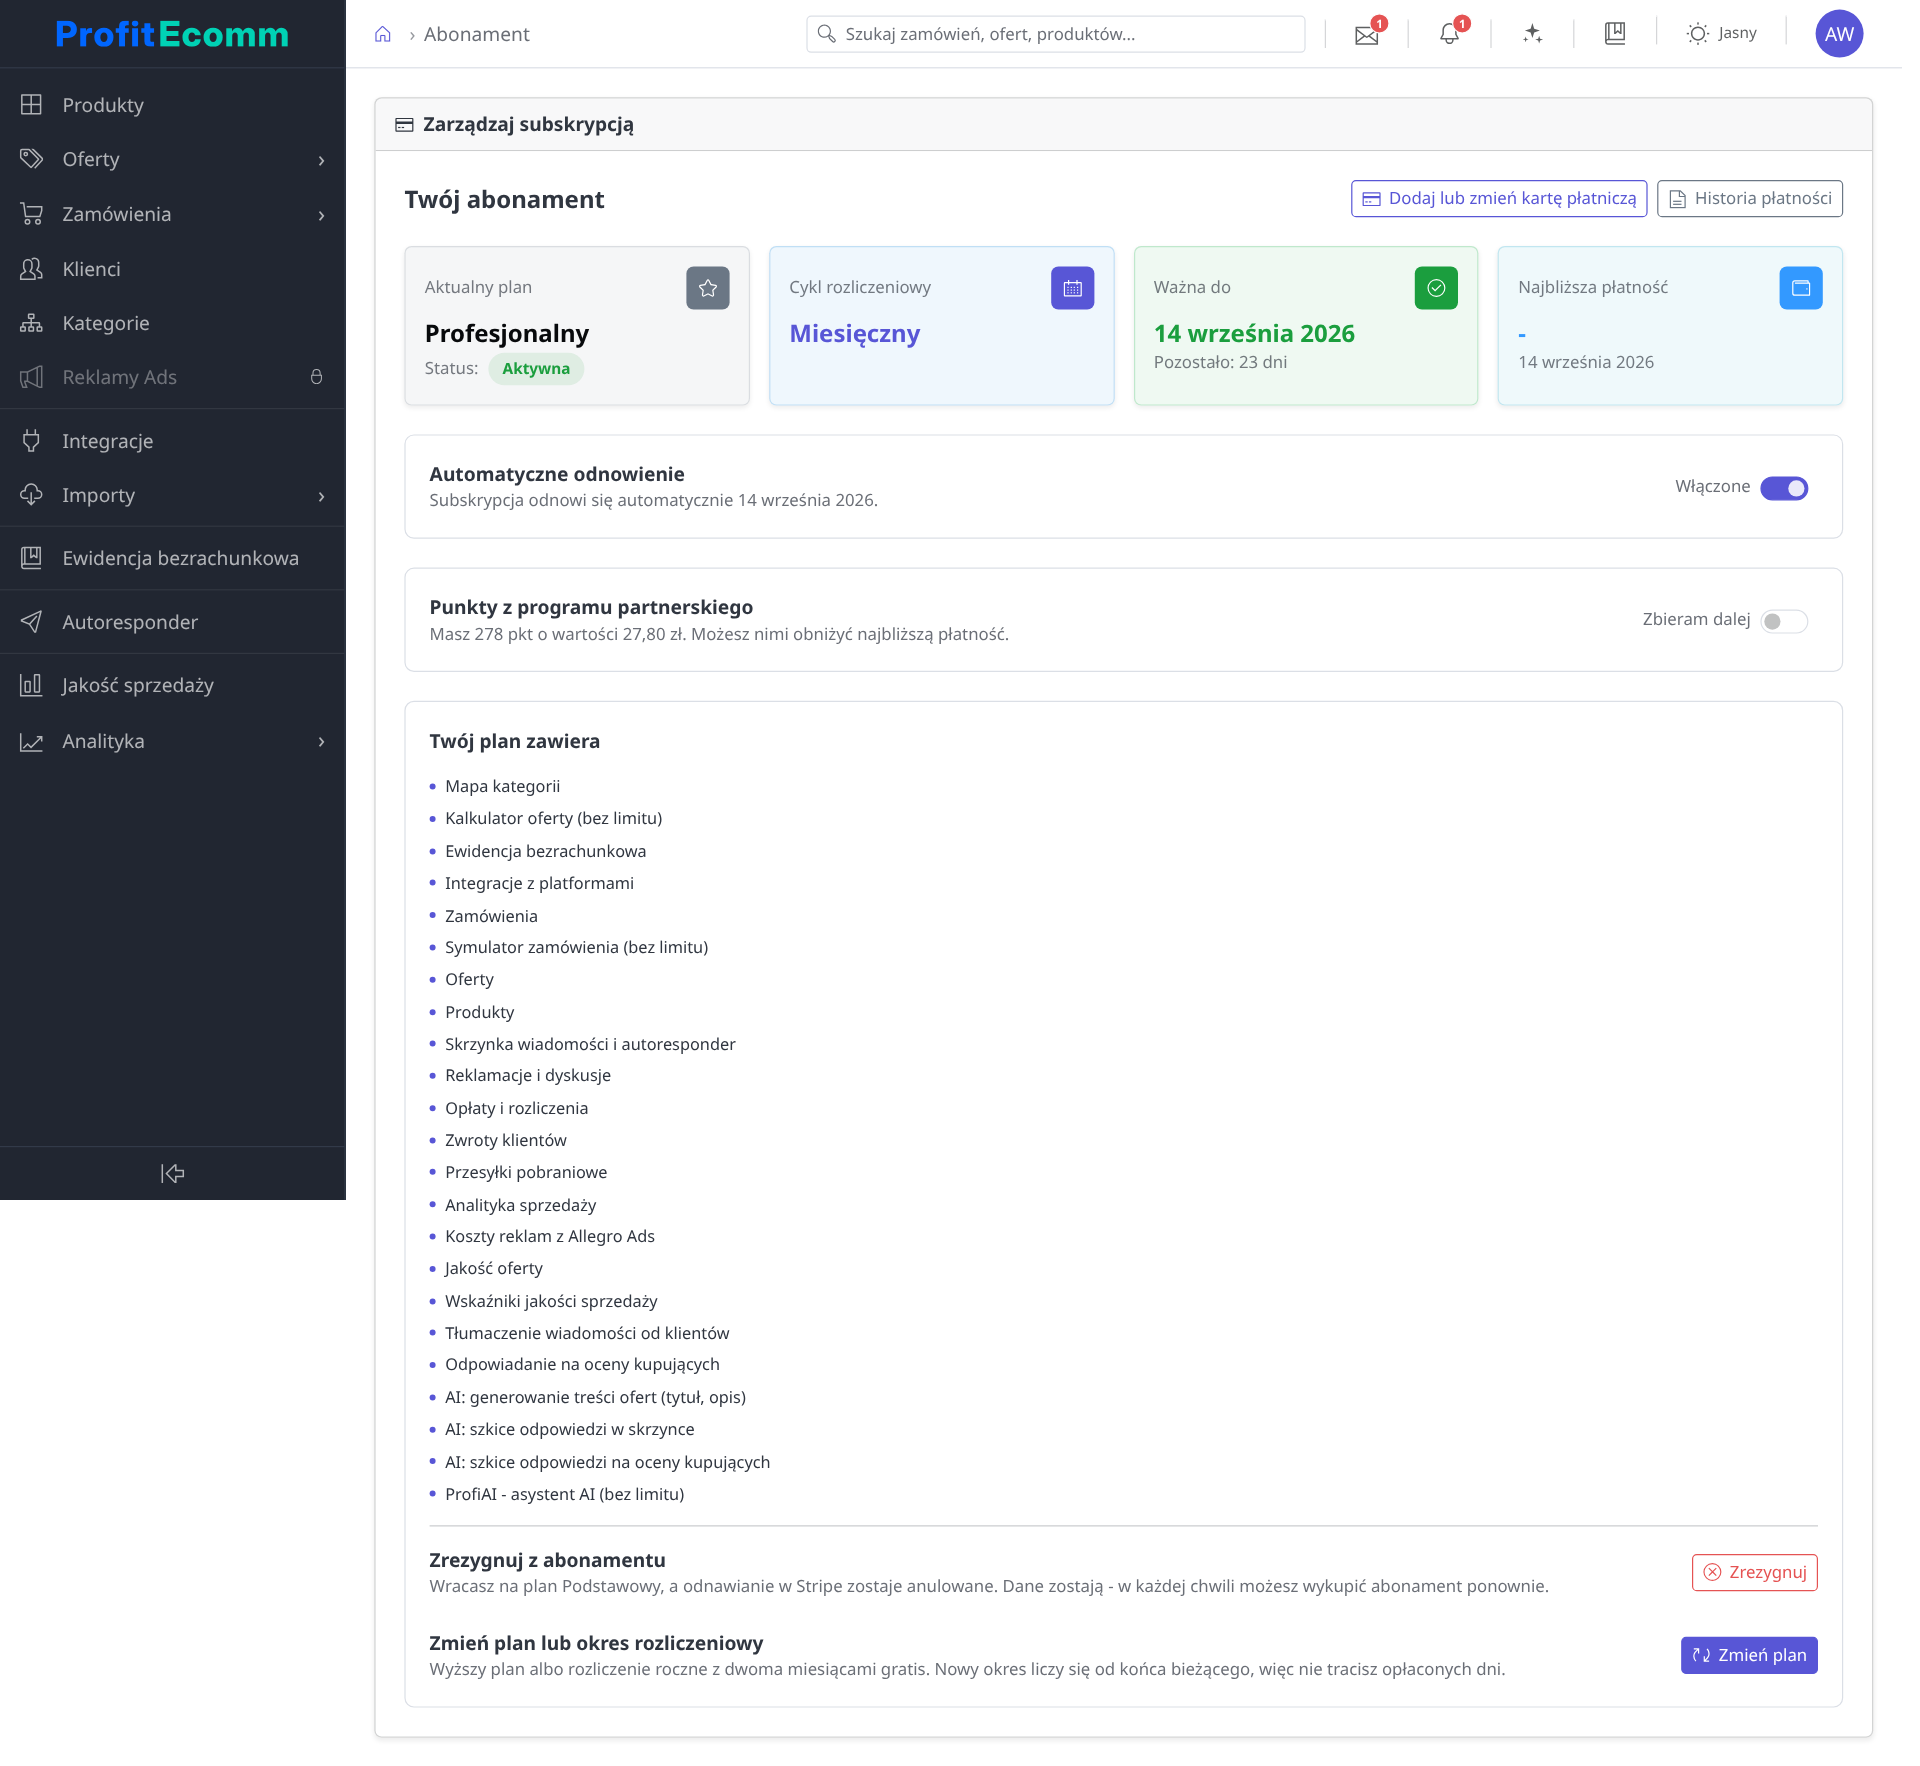Click the Abonament breadcrumb label
This screenshot has width=1920, height=1766.
click(476, 35)
